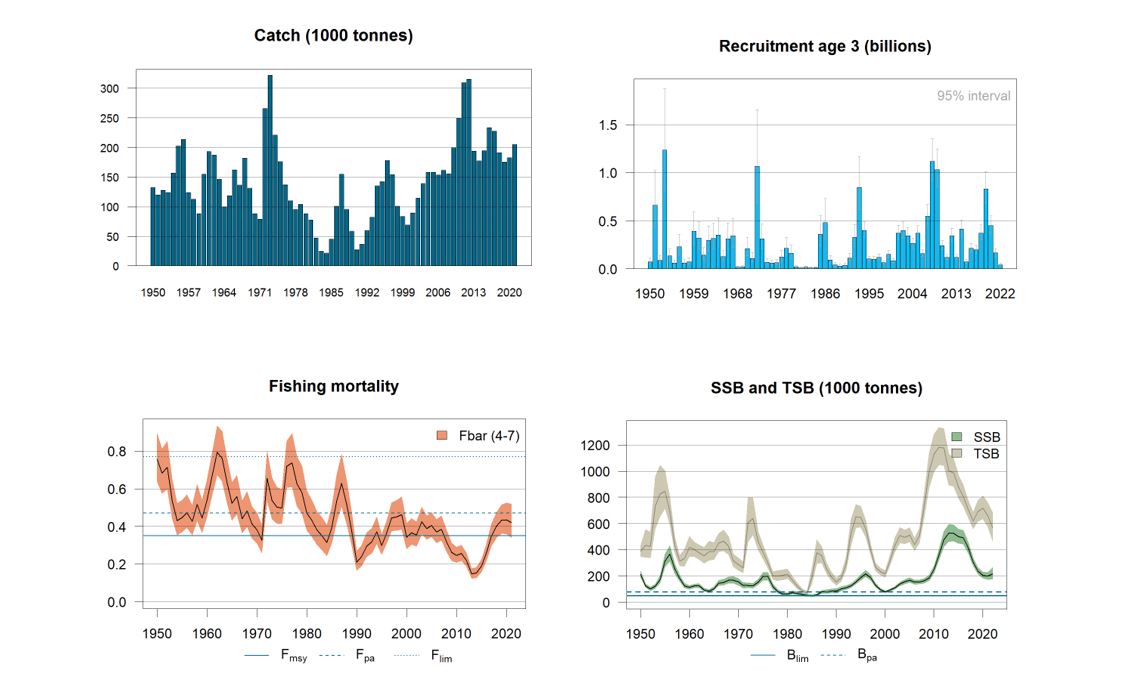Select the Fpa dashed line legend symbol
The height and width of the screenshot is (683, 1121).
(330, 654)
